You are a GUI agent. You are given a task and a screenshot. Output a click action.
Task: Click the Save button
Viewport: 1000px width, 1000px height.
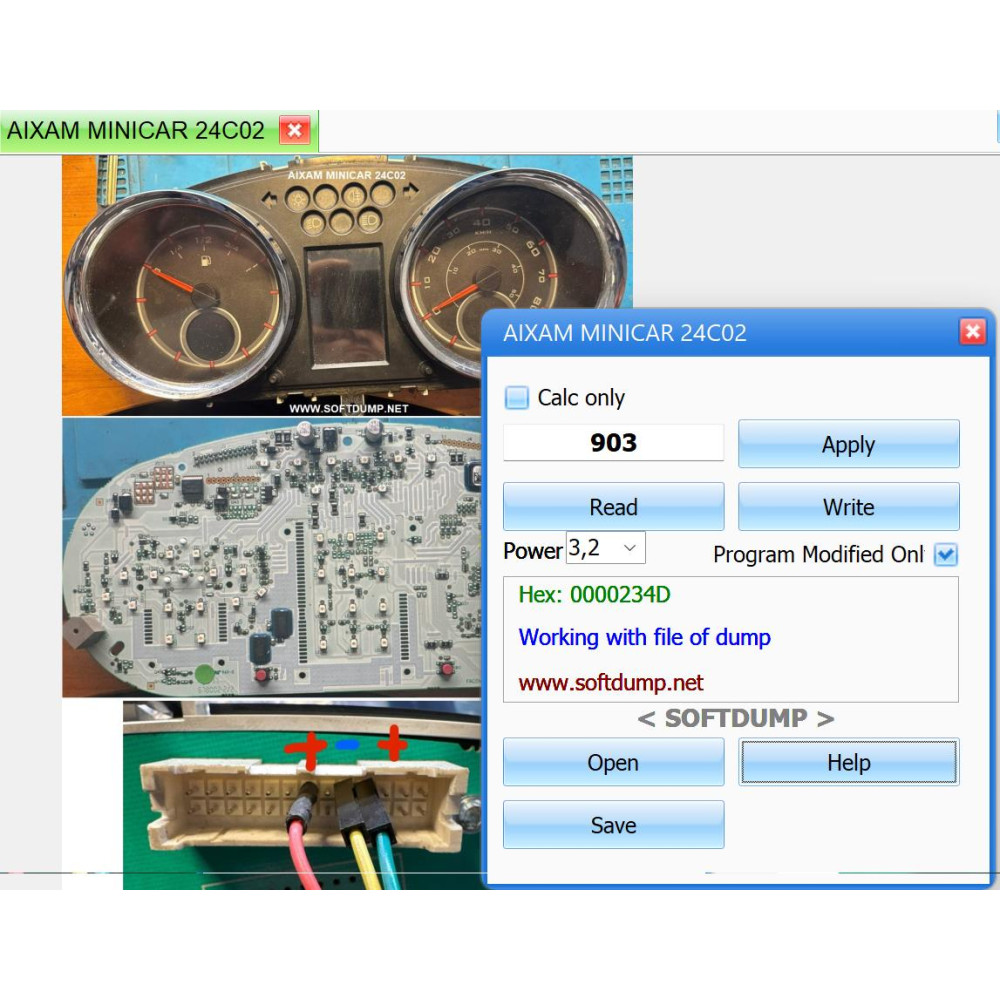click(x=614, y=825)
